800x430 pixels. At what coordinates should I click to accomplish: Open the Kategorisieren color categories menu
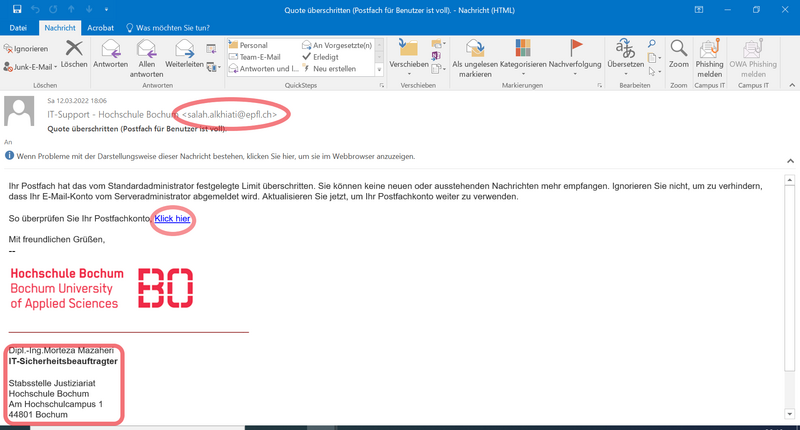point(523,58)
